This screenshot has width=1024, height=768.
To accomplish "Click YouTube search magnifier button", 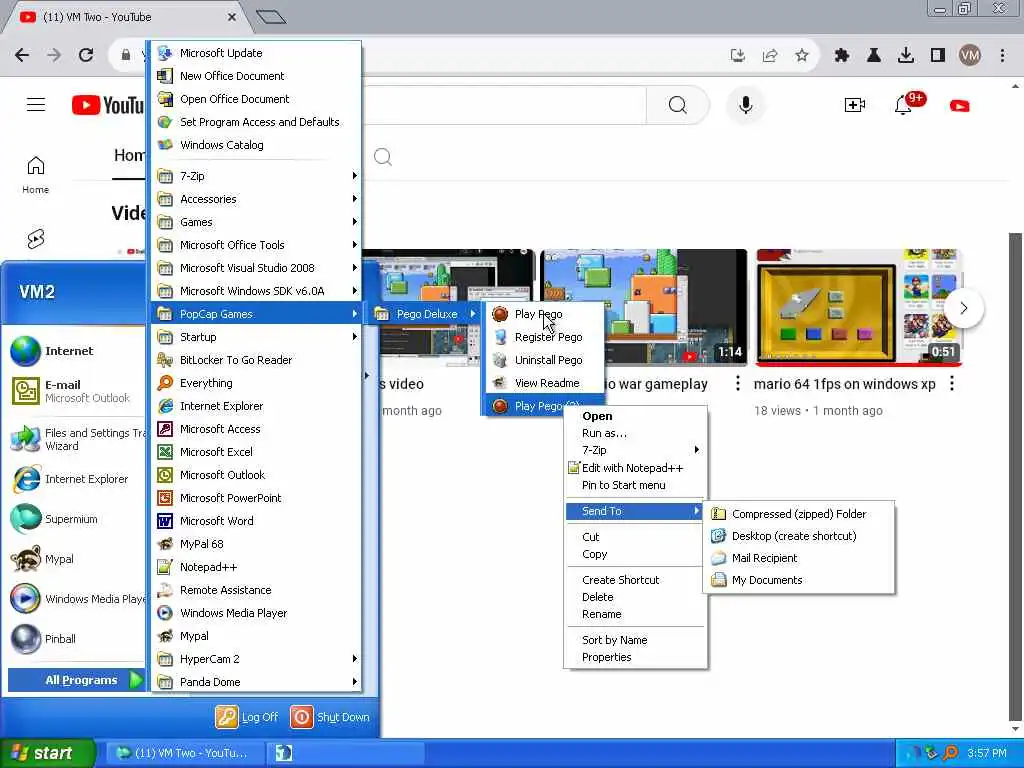I will pyautogui.click(x=678, y=105).
